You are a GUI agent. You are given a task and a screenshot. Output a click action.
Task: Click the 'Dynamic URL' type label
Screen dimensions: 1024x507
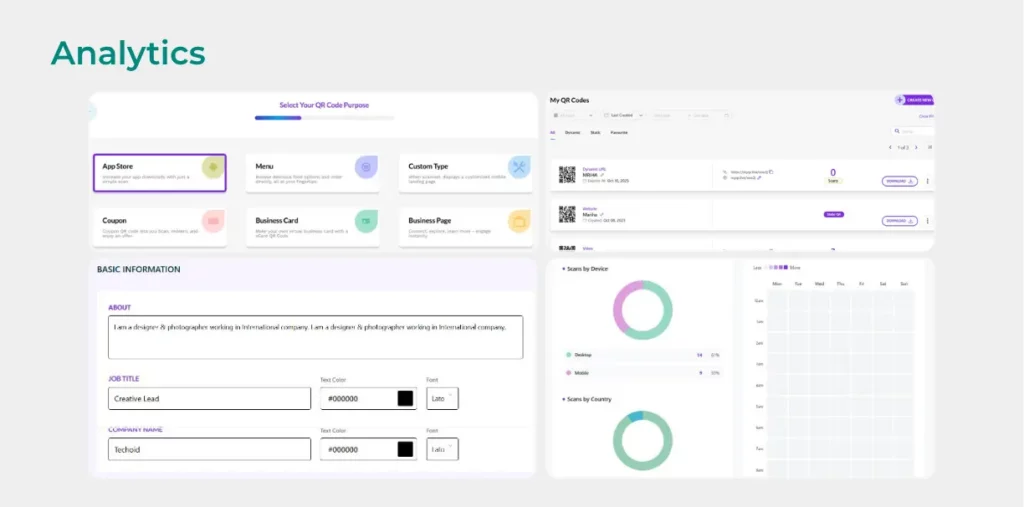(x=594, y=169)
